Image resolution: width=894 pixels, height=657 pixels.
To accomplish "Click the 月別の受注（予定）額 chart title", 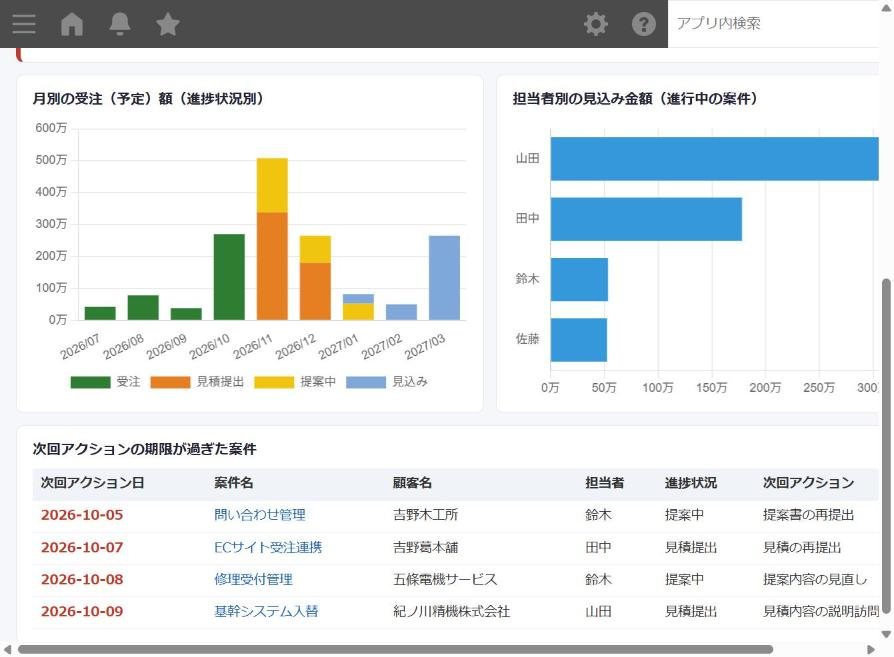I will 148,99.
